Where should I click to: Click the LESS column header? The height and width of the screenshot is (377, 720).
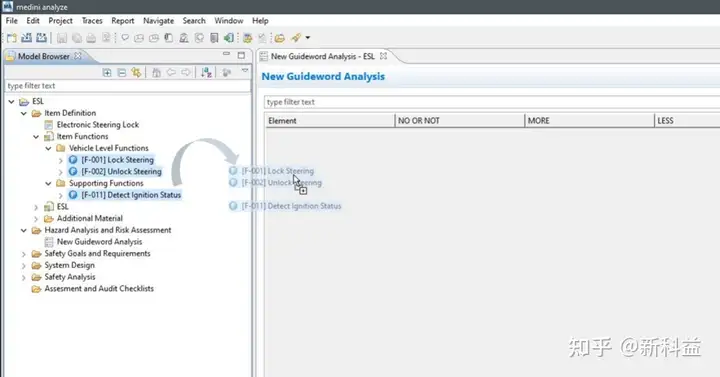[687, 121]
